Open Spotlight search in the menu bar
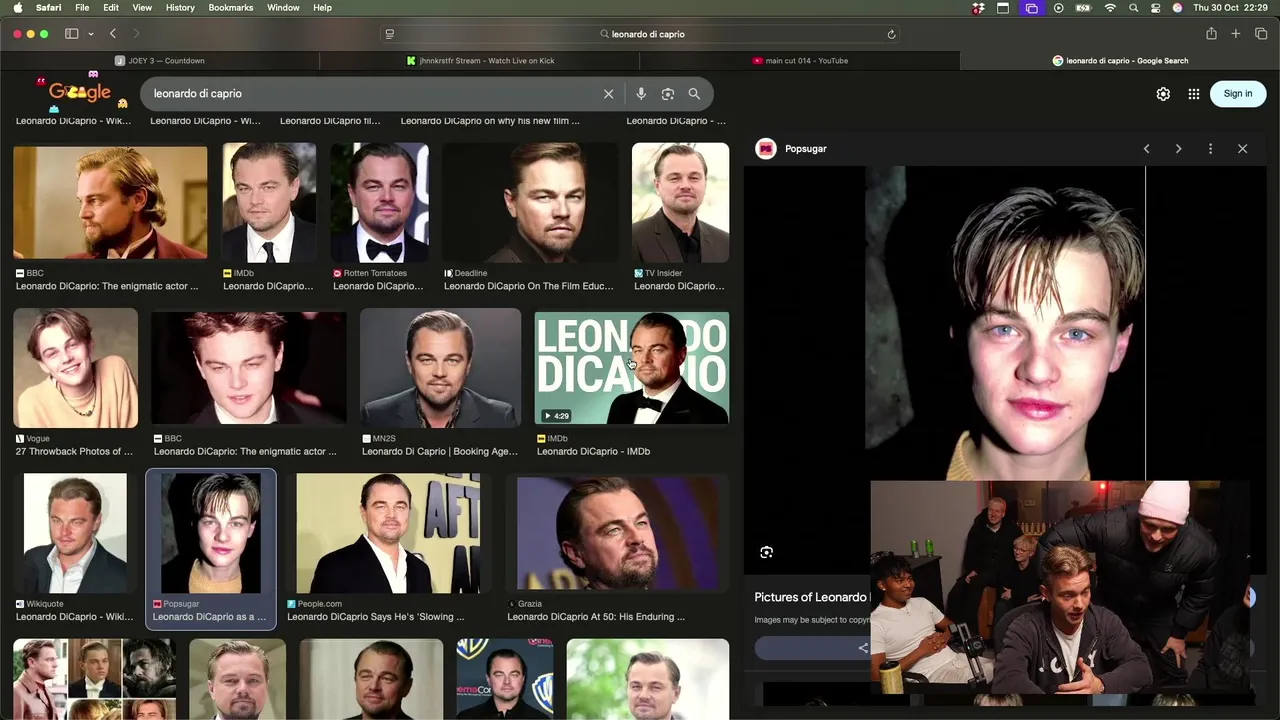The height and width of the screenshot is (720, 1280). [x=1133, y=8]
